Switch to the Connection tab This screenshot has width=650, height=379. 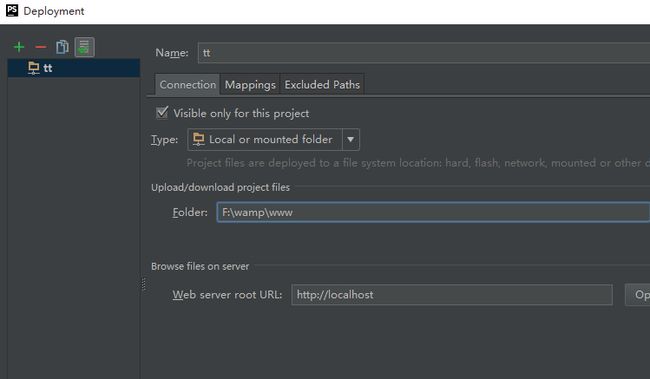coord(187,85)
